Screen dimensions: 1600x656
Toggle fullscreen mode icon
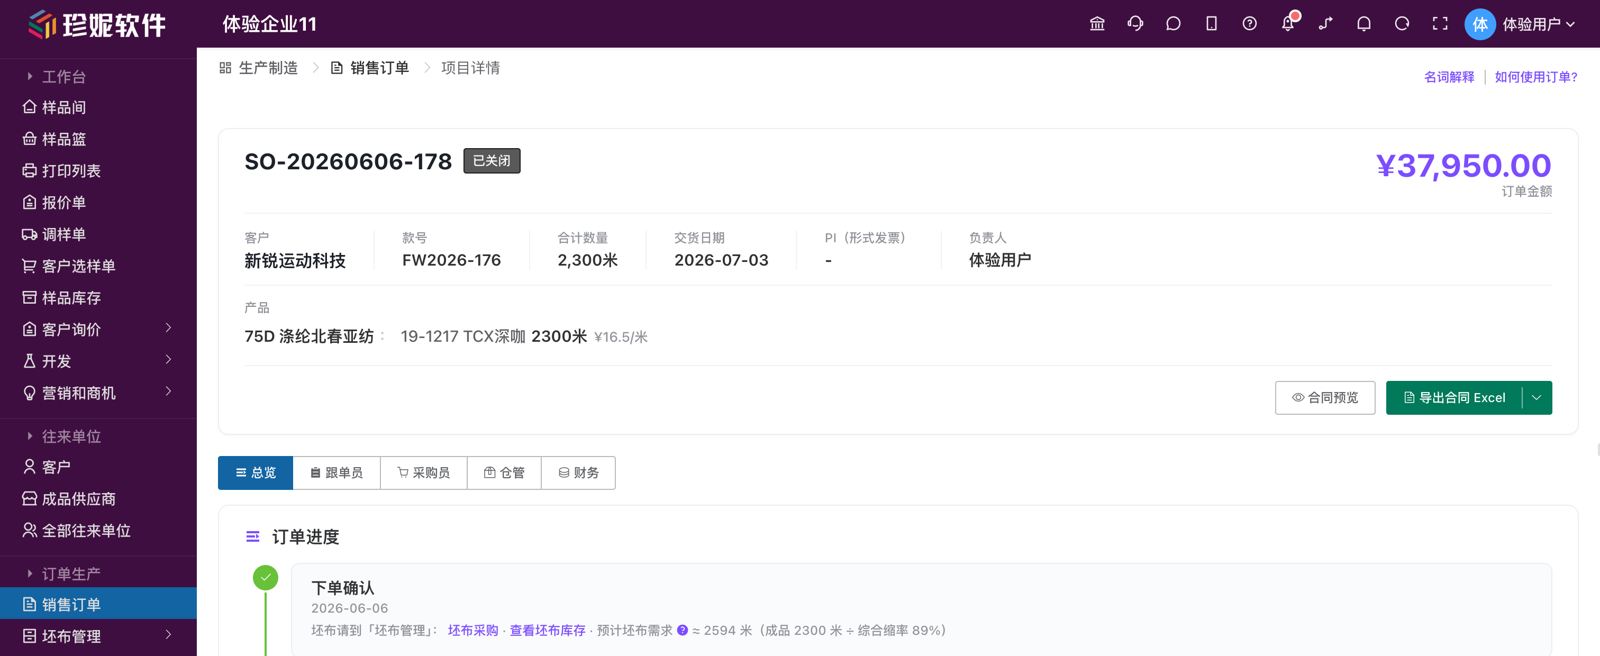[1440, 24]
